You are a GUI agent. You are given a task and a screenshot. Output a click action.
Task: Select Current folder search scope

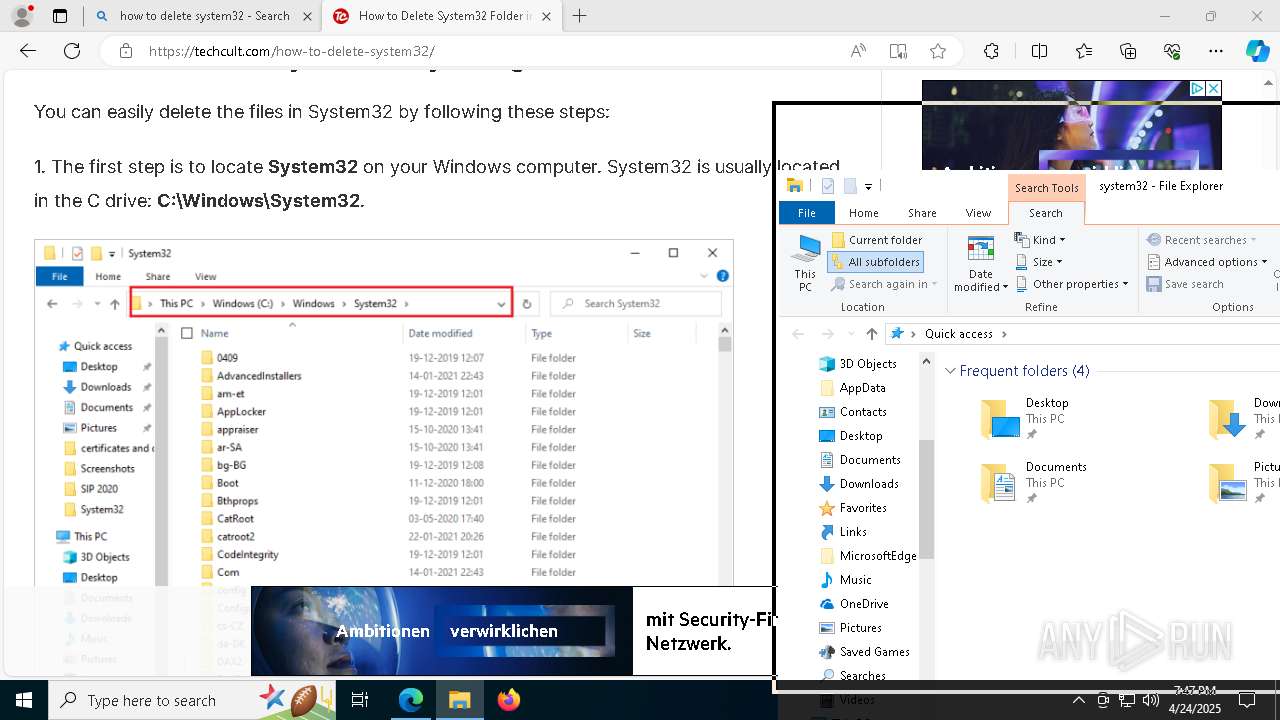click(x=876, y=240)
